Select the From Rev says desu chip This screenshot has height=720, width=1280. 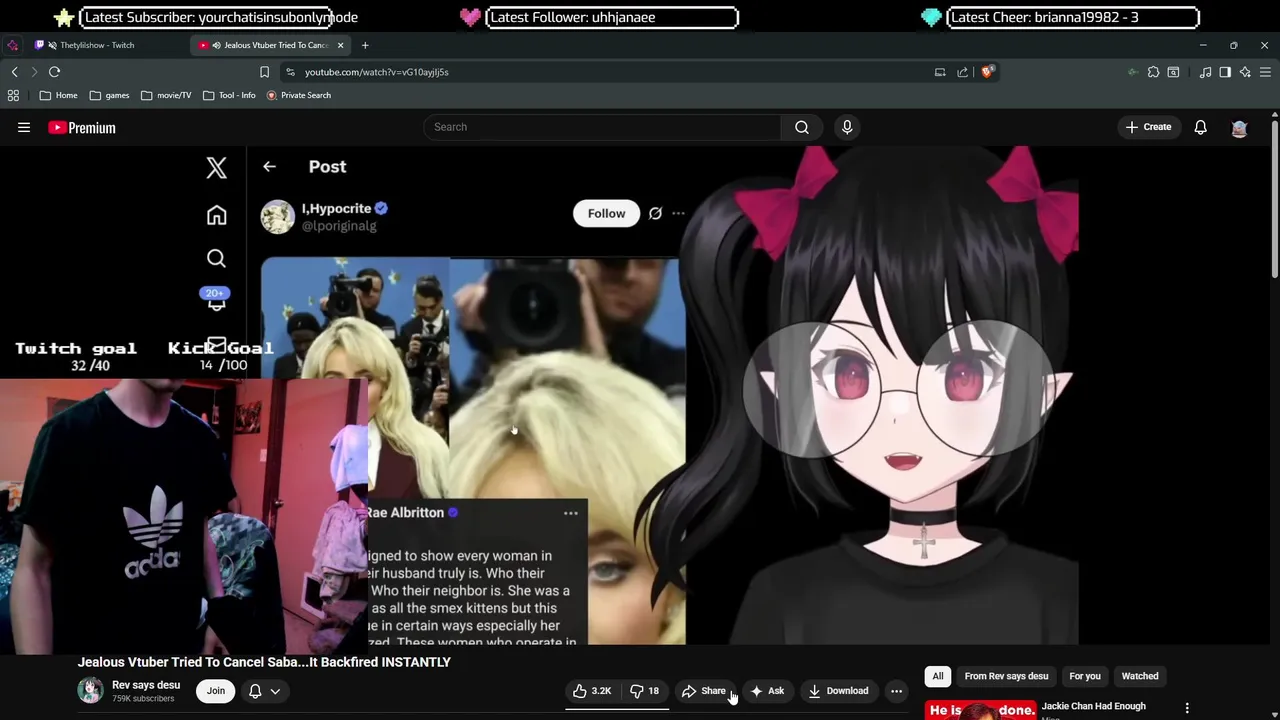[1006, 676]
